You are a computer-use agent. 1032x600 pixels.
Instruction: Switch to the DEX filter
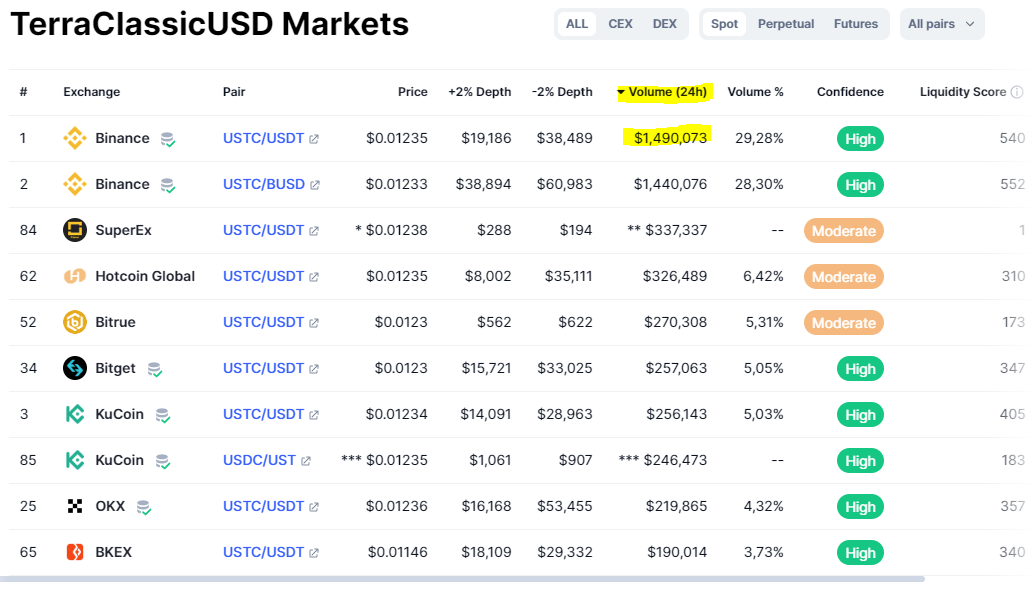click(x=664, y=24)
